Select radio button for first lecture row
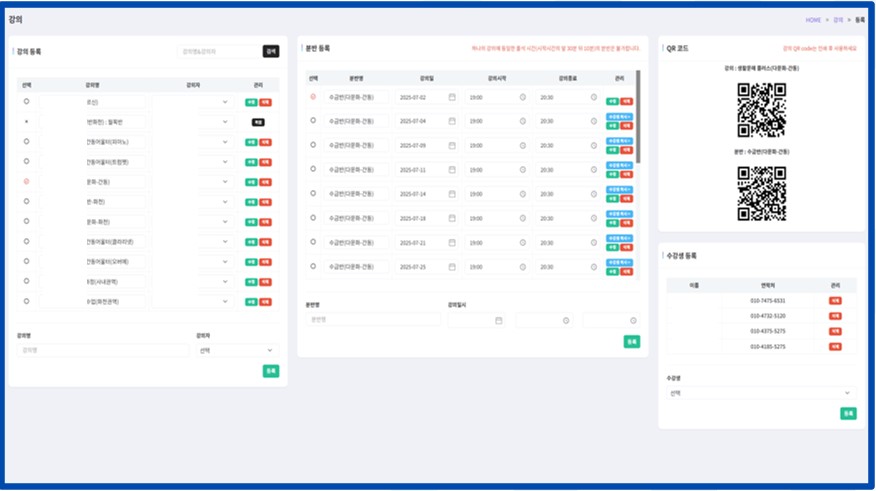876x491 pixels. [x=26, y=101]
